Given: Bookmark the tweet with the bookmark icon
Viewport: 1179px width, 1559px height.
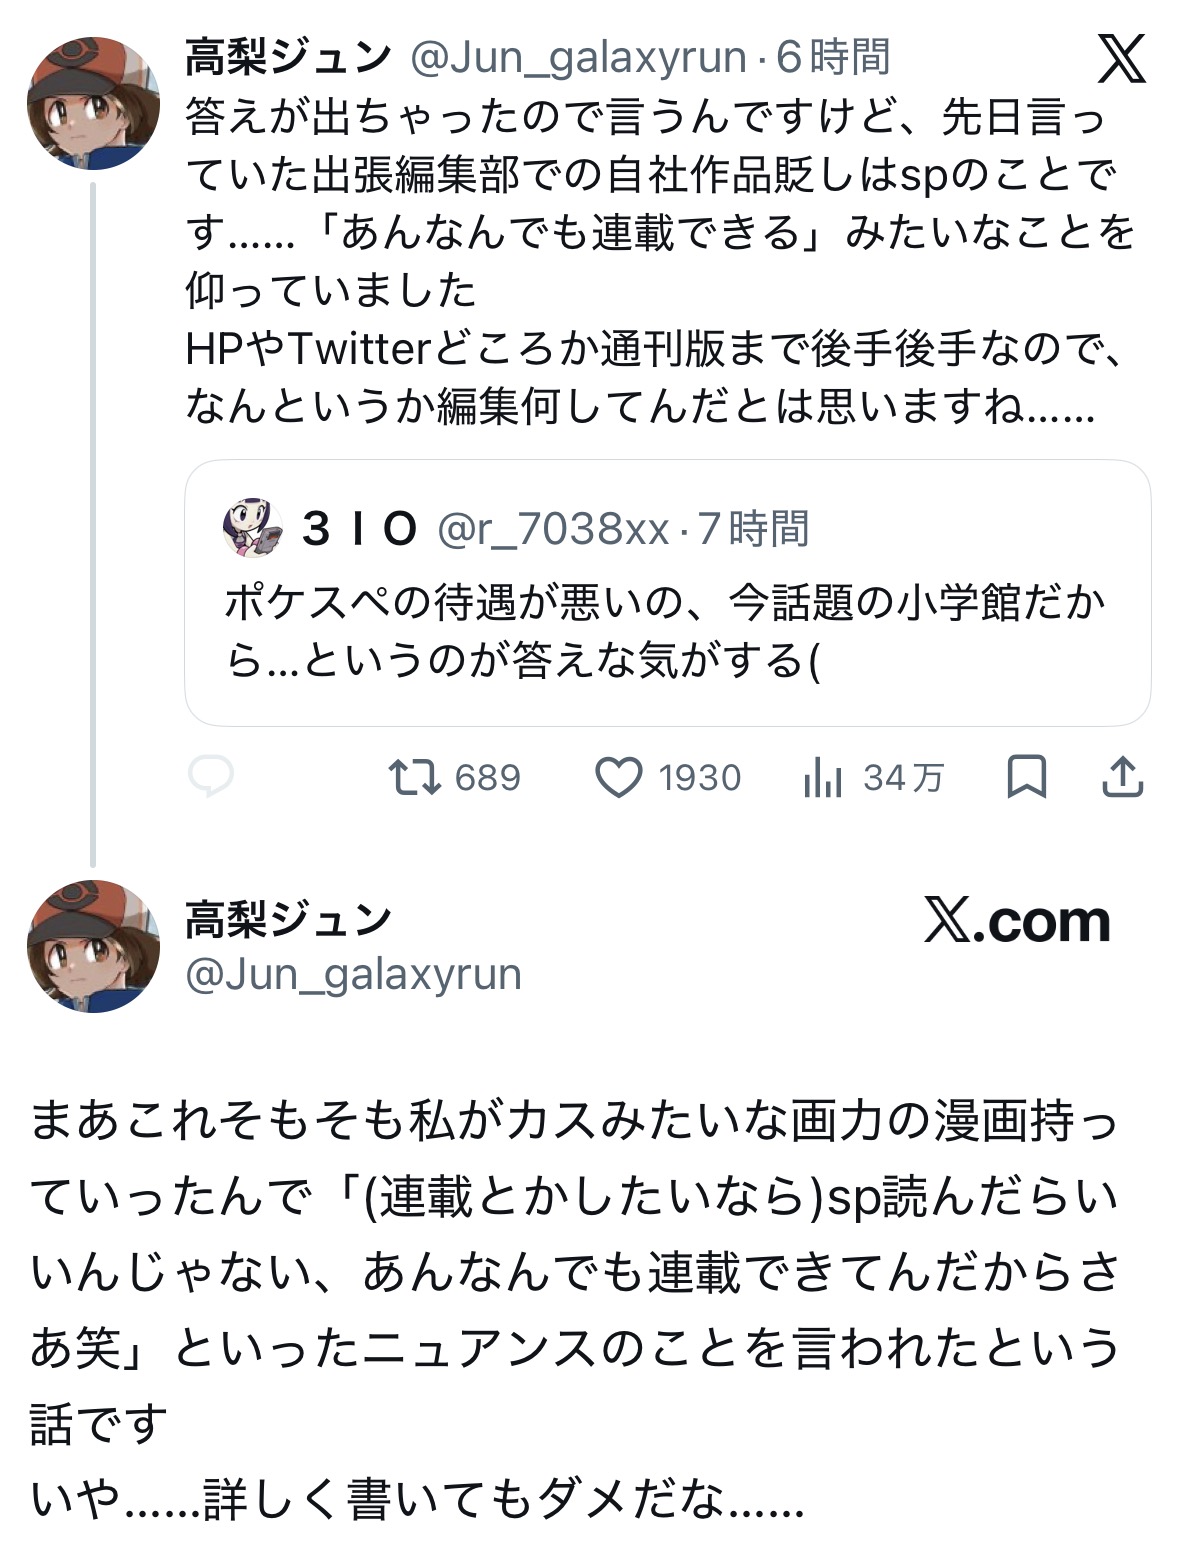Looking at the screenshot, I should click(1026, 777).
